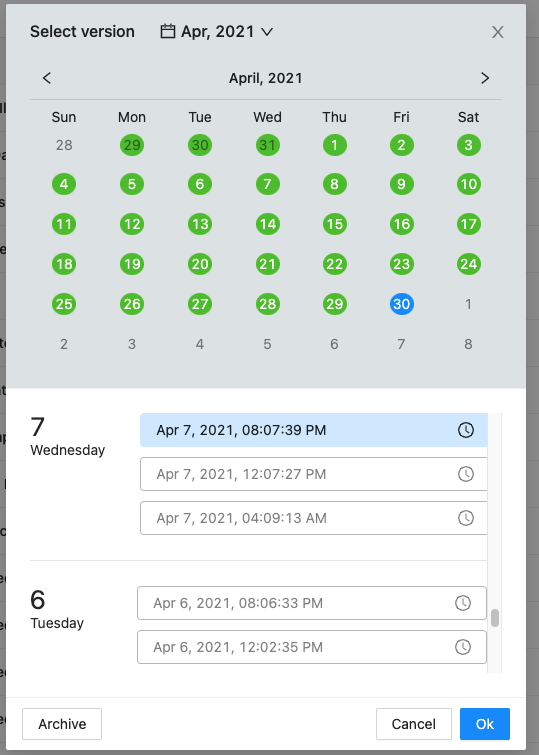Select version Apr 7, 2021, 12:07:27 PM
Image resolution: width=539 pixels, height=755 pixels.
tap(314, 474)
